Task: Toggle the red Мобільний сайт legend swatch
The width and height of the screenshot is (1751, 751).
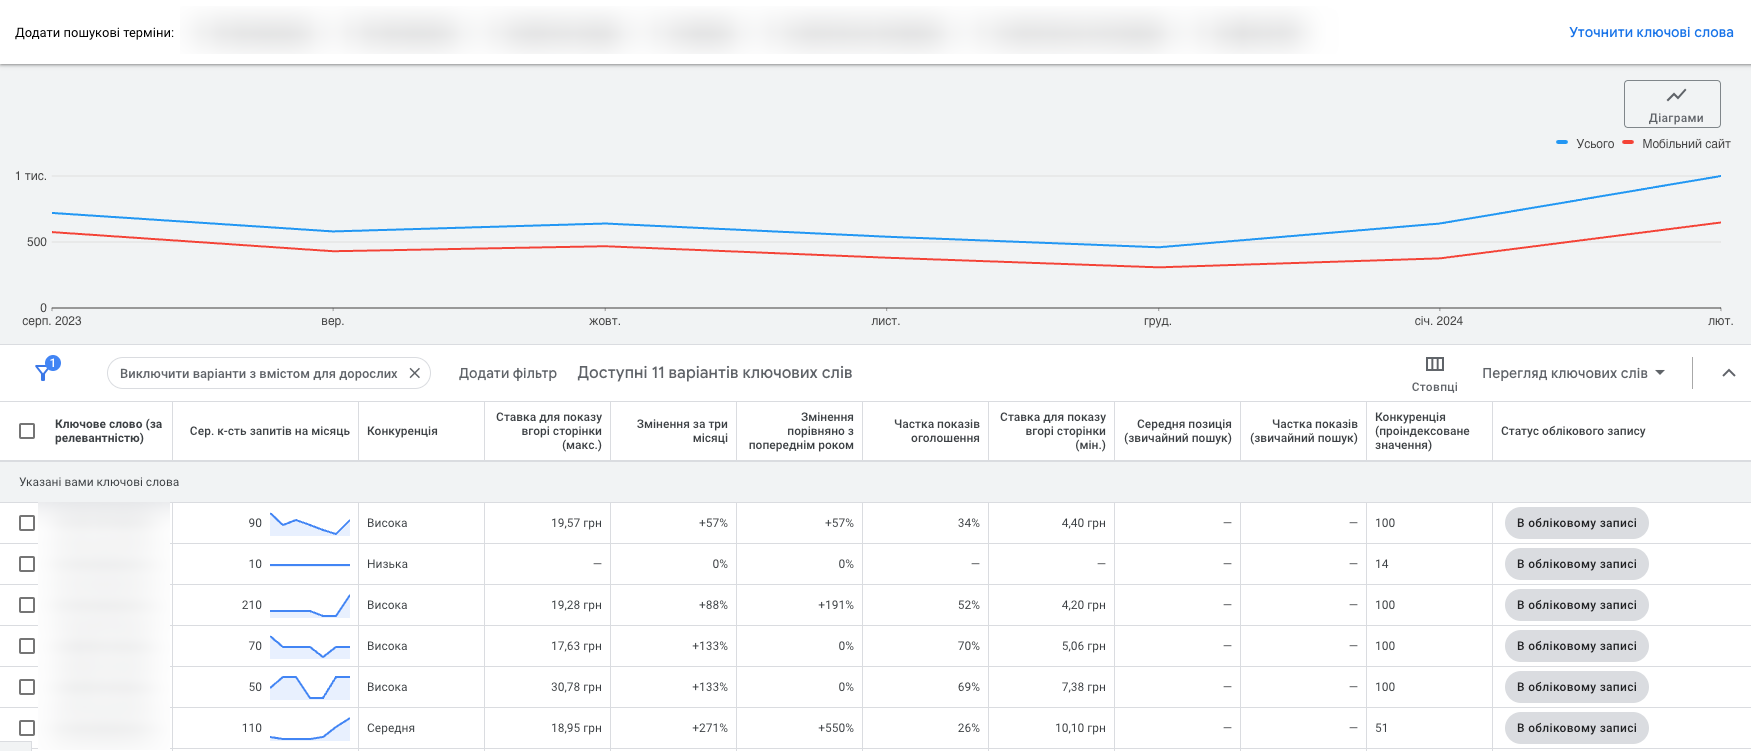Action: (x=1628, y=143)
